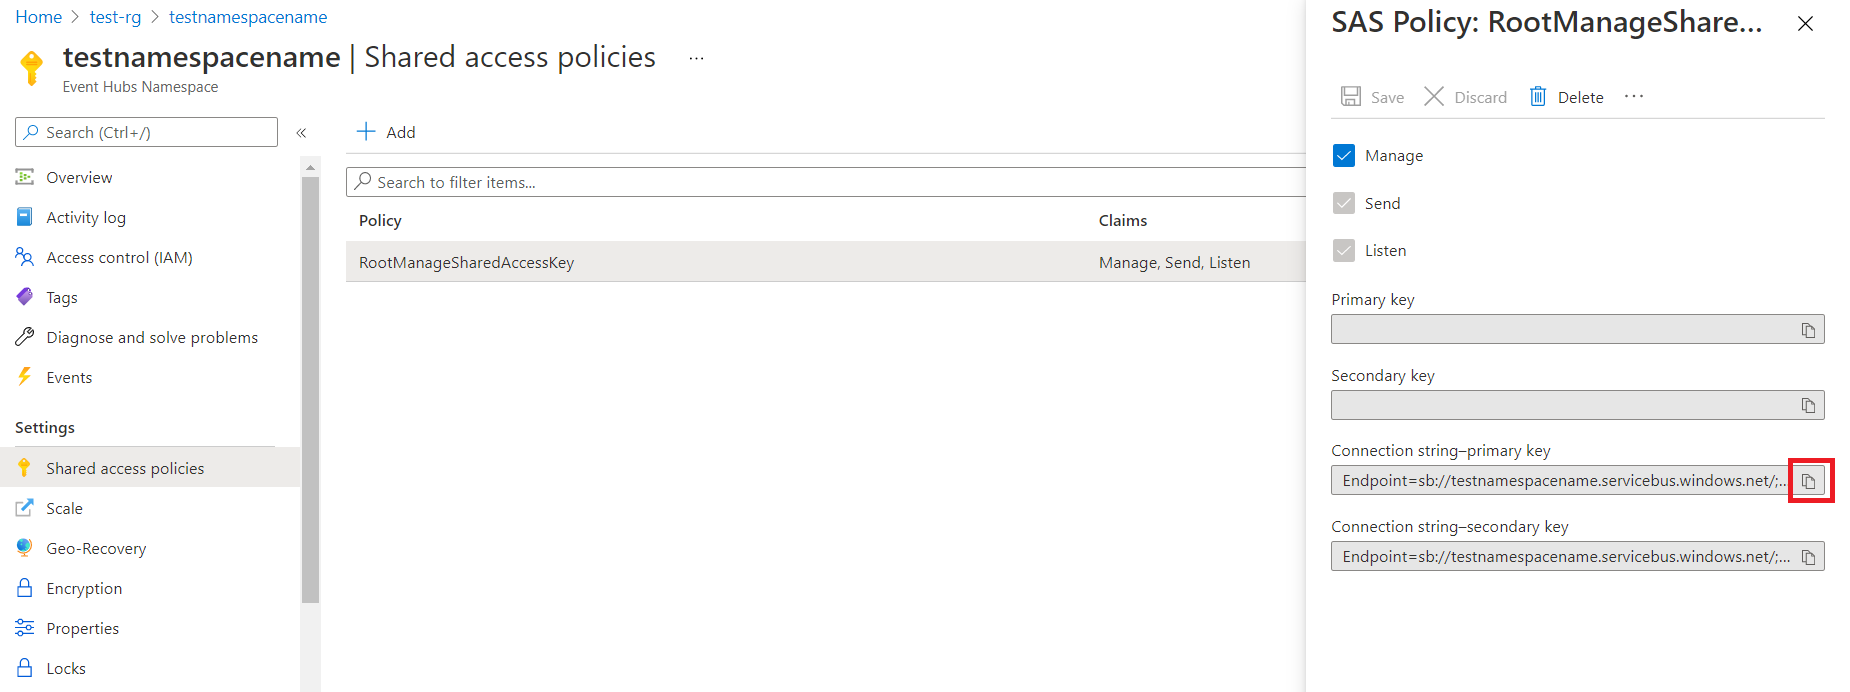The height and width of the screenshot is (692, 1850).
Task: Uncheck the Manage checkbox
Action: pyautogui.click(x=1344, y=155)
